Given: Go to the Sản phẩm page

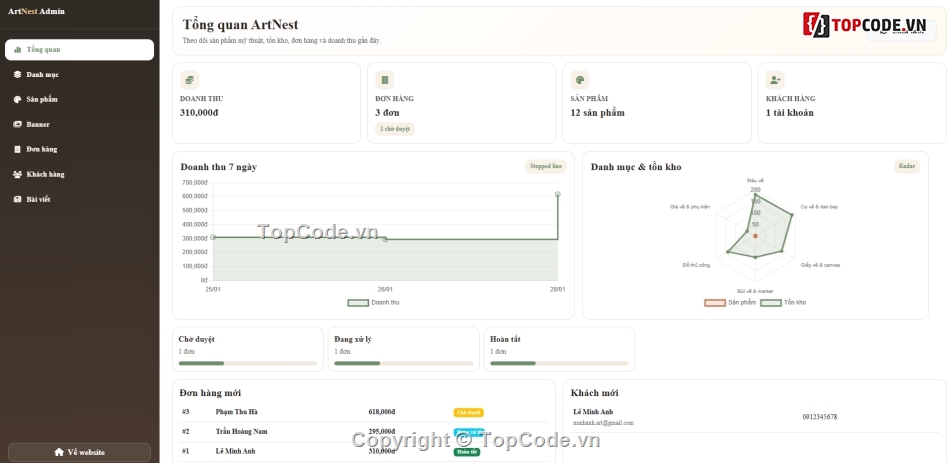Looking at the screenshot, I should 79,99.
